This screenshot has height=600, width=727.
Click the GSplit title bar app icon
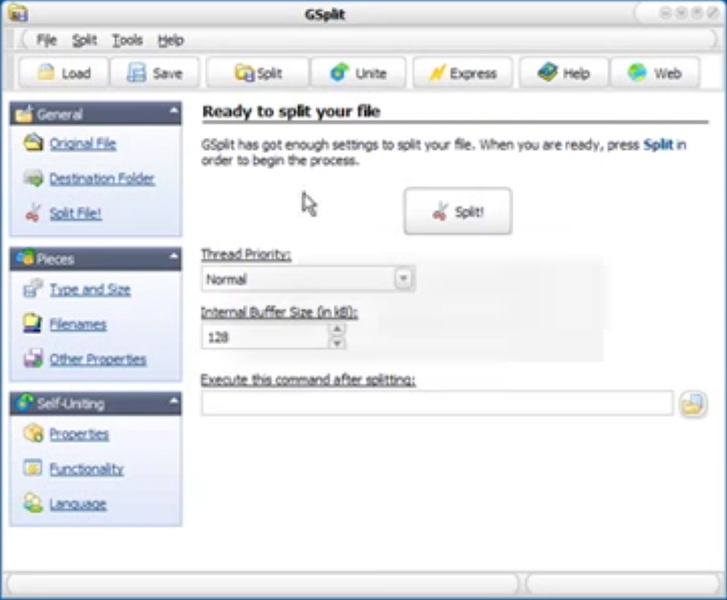click(x=18, y=13)
